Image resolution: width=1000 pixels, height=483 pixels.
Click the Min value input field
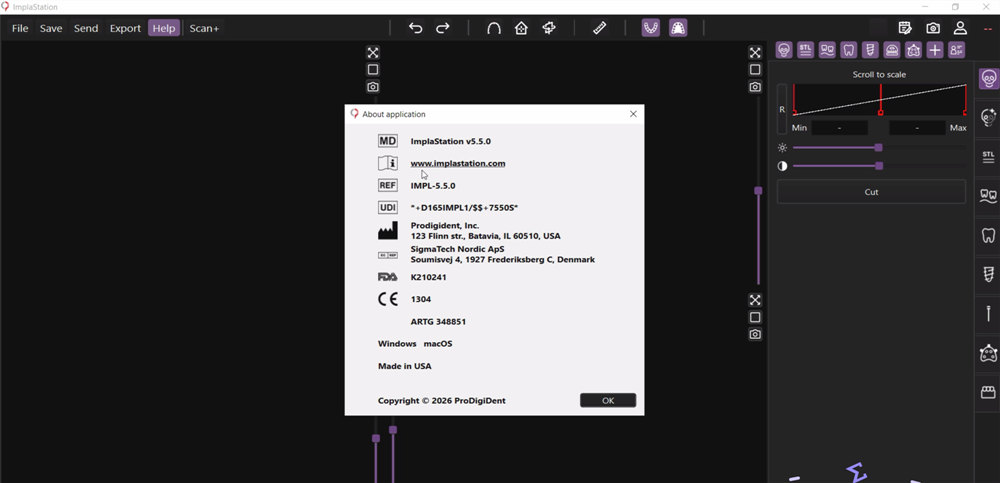[x=839, y=128]
